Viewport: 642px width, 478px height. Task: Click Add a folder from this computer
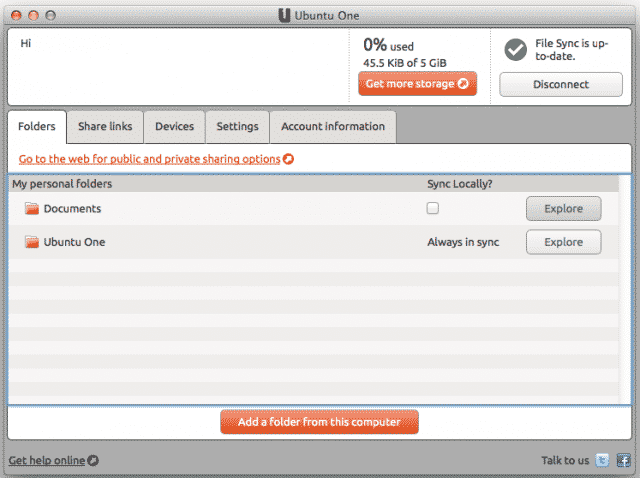tap(319, 422)
